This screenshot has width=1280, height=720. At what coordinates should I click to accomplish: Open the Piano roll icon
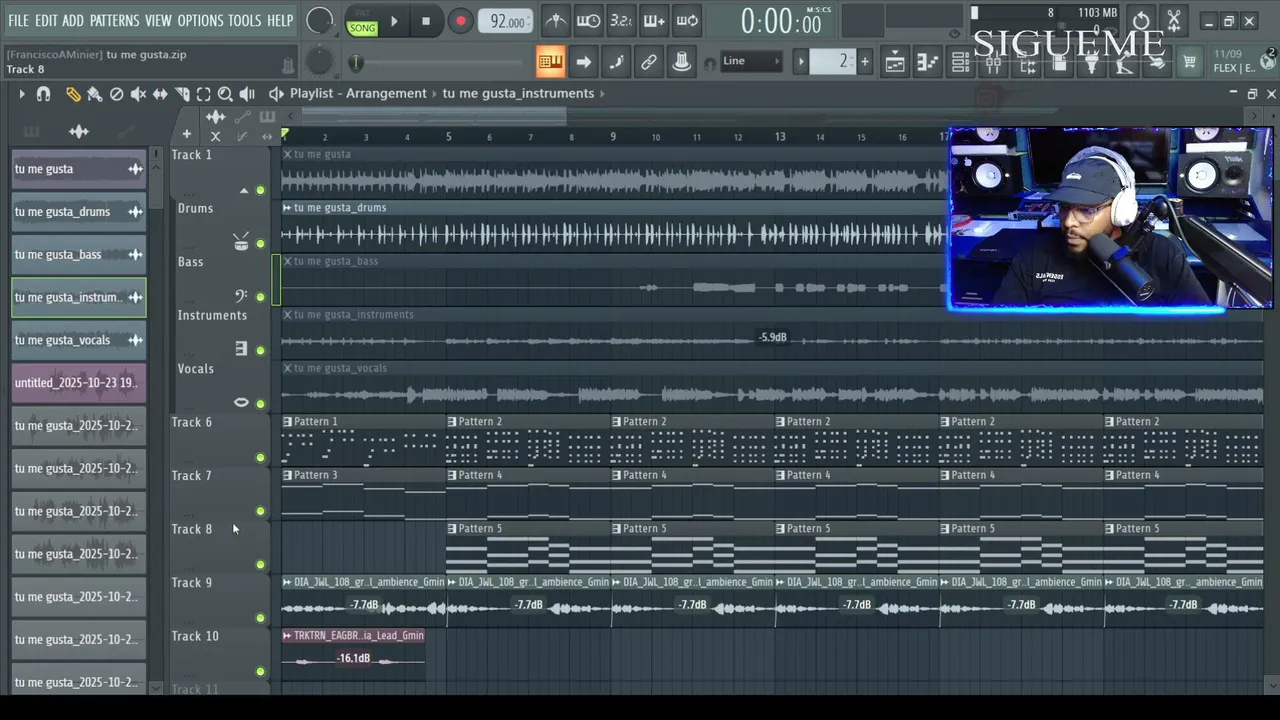[928, 63]
